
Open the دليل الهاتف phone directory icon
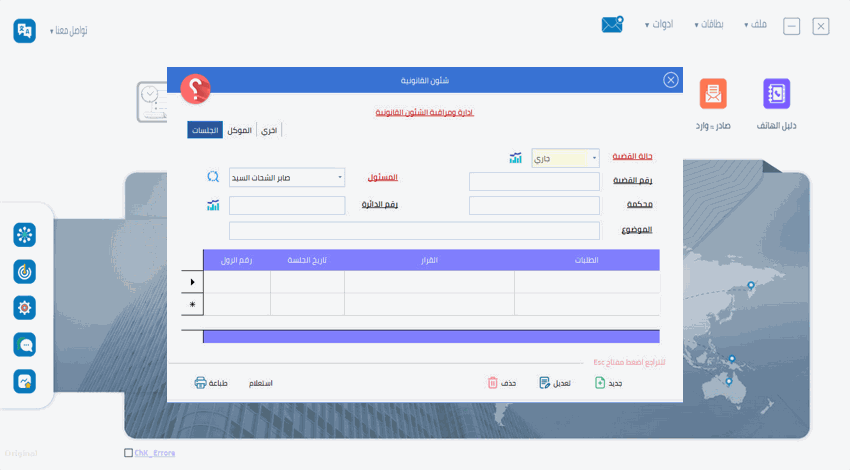776,94
